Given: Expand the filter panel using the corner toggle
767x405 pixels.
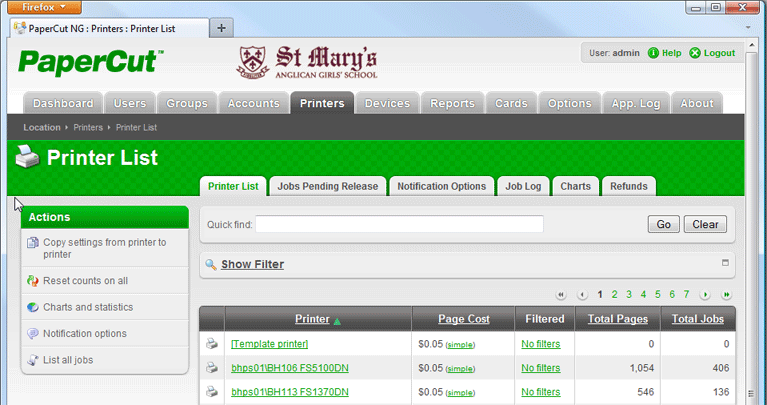Looking at the screenshot, I should tap(725, 263).
